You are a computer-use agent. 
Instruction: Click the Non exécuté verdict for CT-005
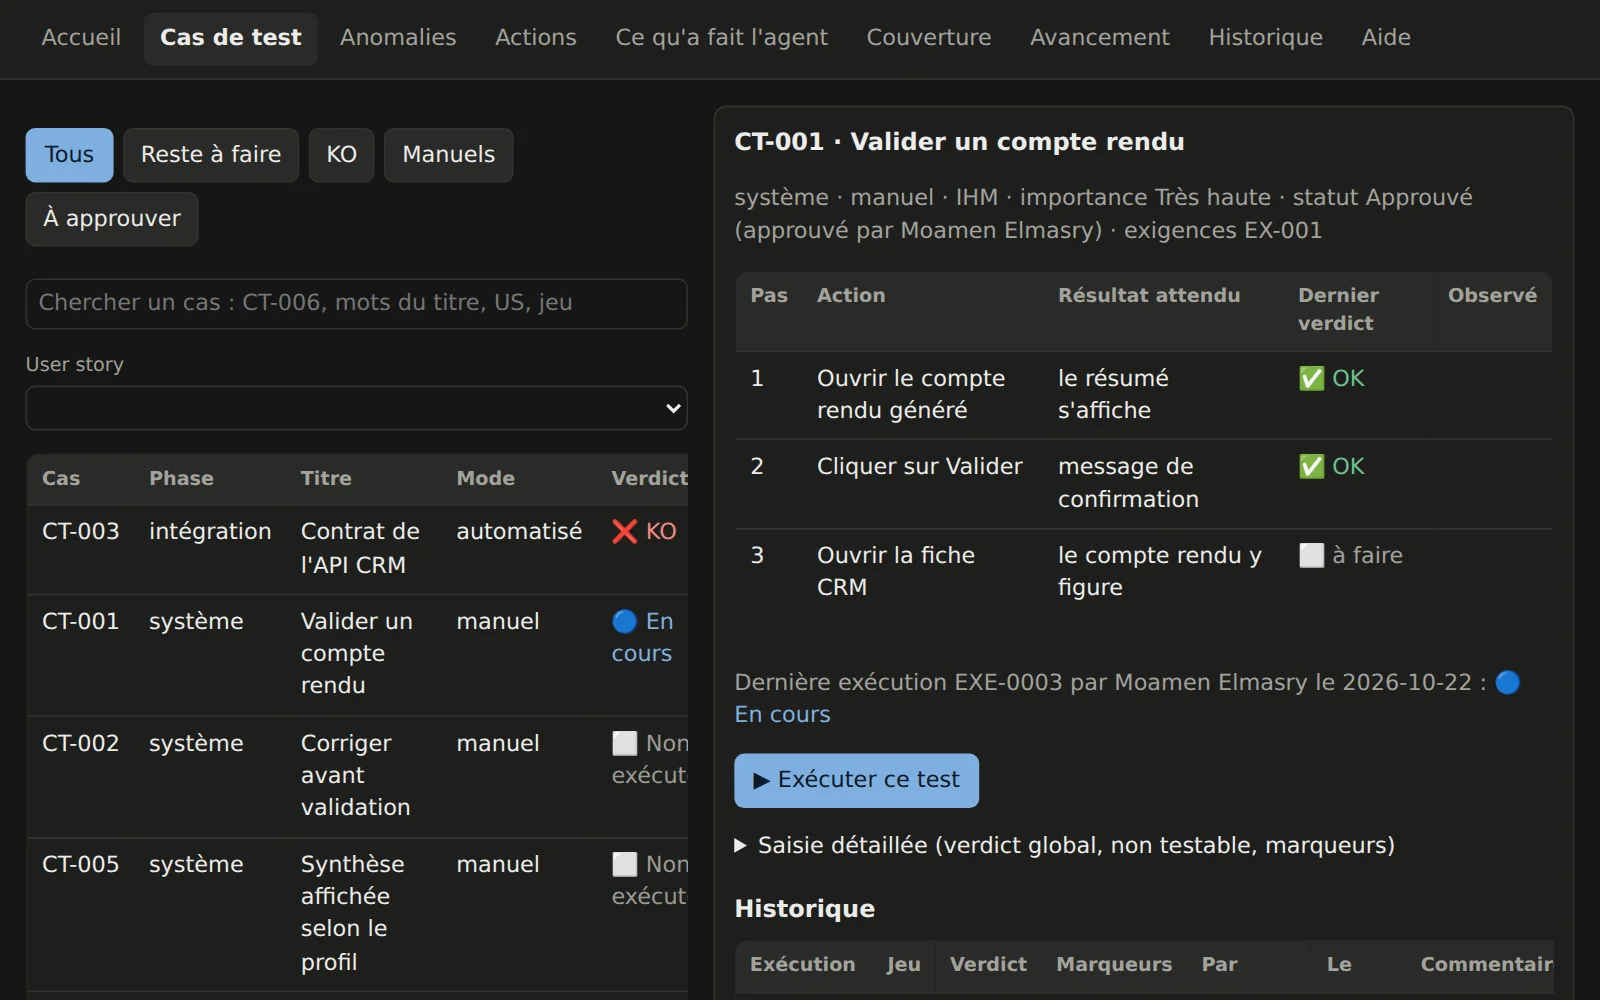click(x=650, y=880)
